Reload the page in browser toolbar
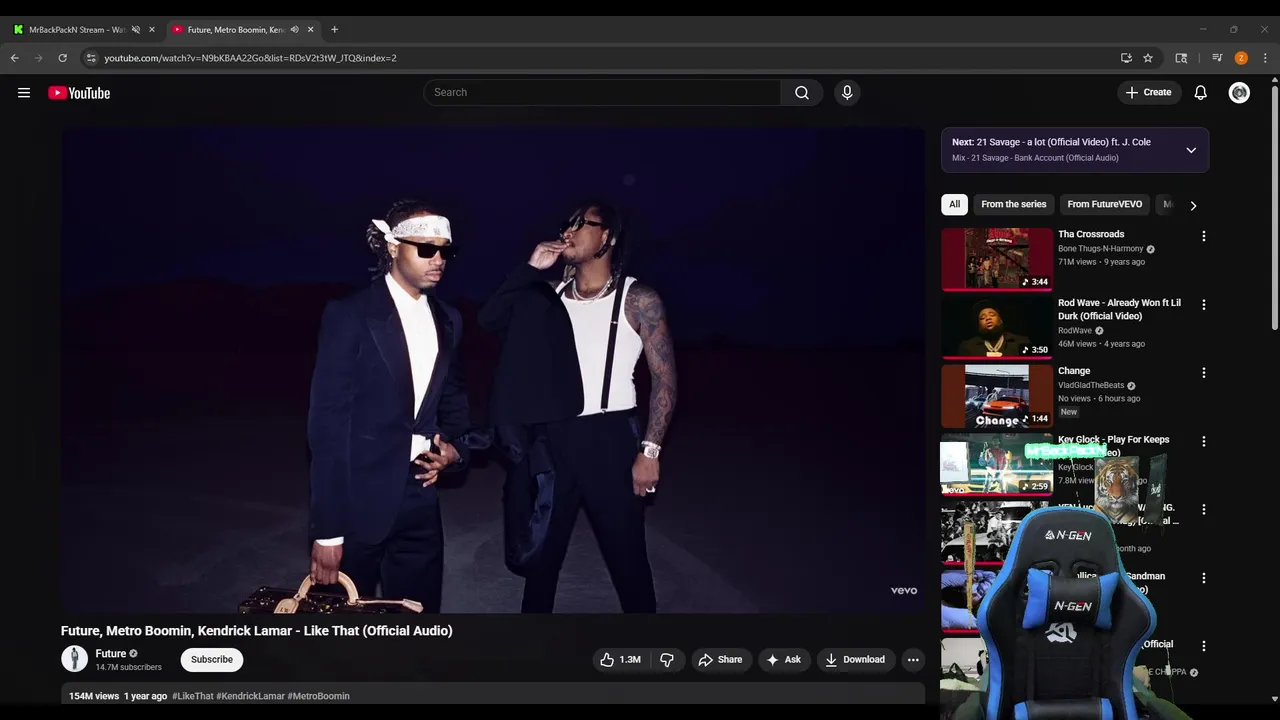This screenshot has height=720, width=1280. [62, 58]
